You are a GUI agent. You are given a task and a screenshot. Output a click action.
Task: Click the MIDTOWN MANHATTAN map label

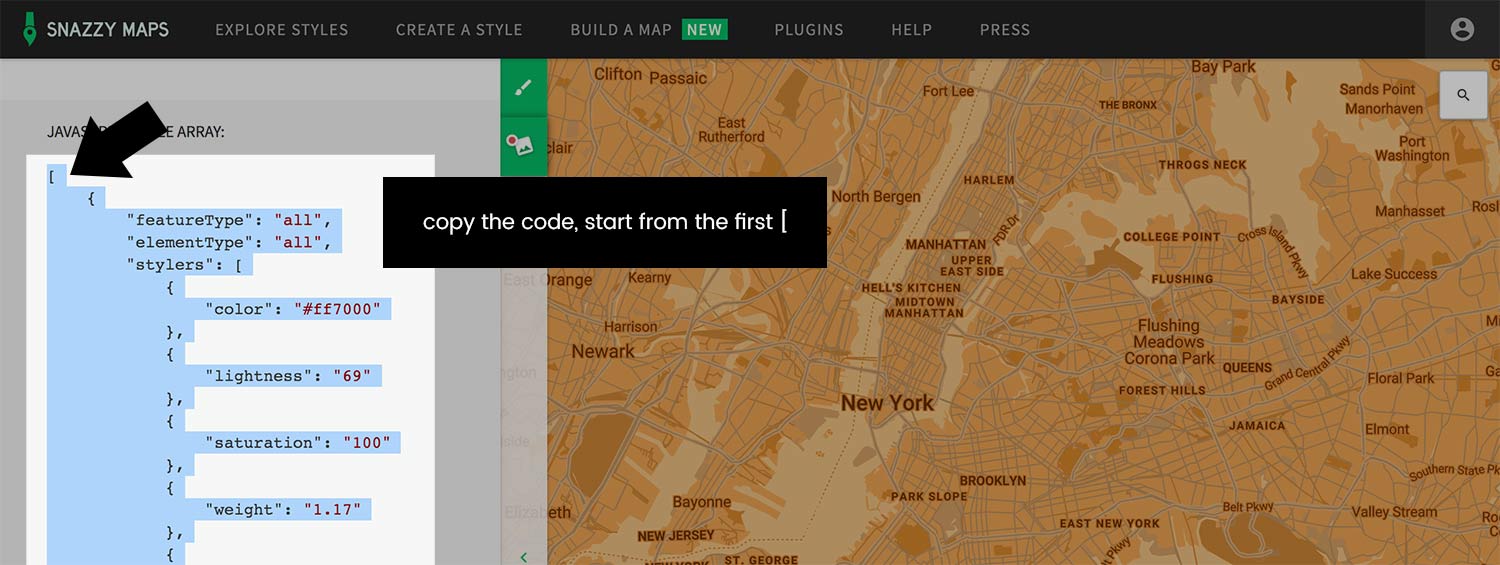click(924, 307)
